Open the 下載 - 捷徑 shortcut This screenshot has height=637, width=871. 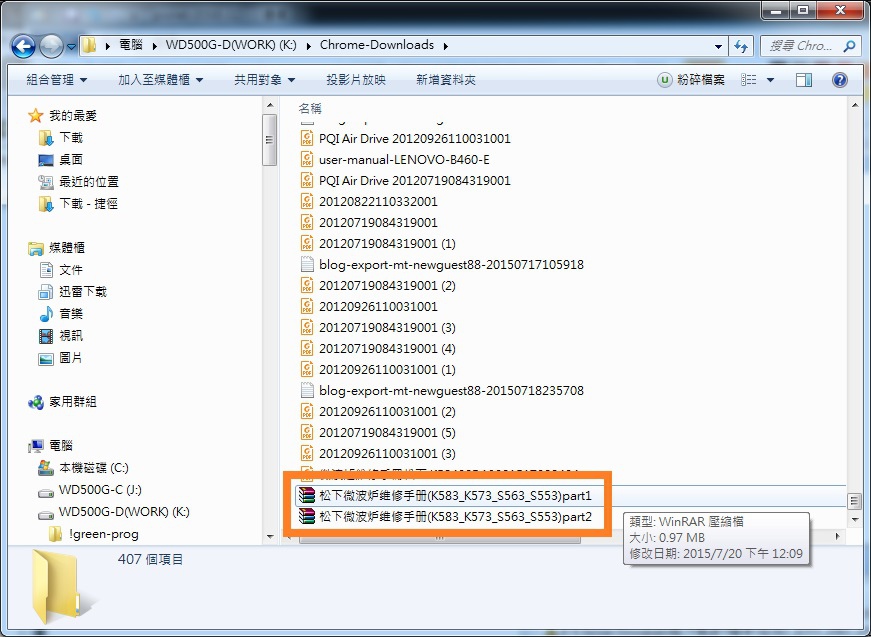(x=88, y=204)
